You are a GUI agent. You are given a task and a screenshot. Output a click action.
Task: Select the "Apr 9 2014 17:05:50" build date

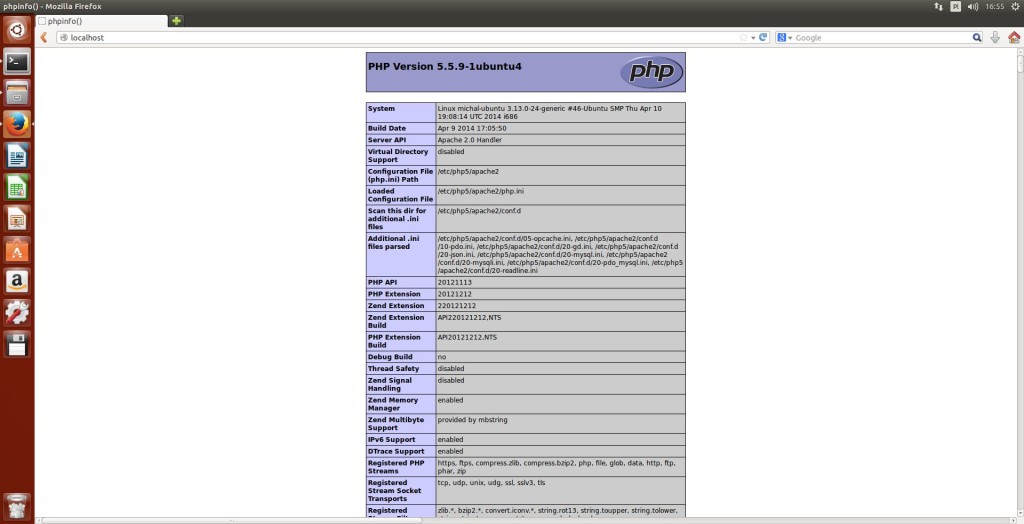tap(472, 128)
